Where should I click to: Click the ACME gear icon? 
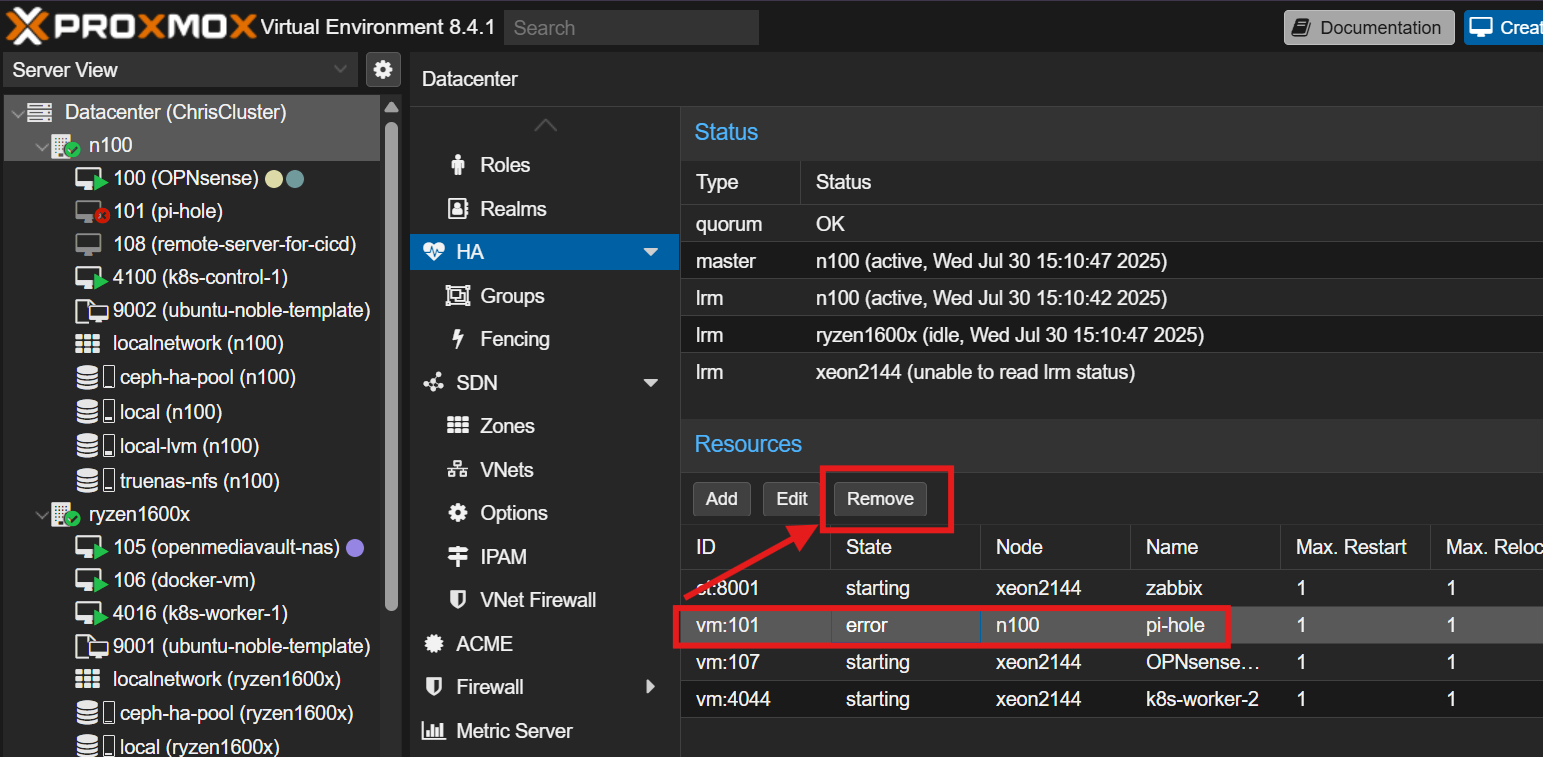point(434,644)
